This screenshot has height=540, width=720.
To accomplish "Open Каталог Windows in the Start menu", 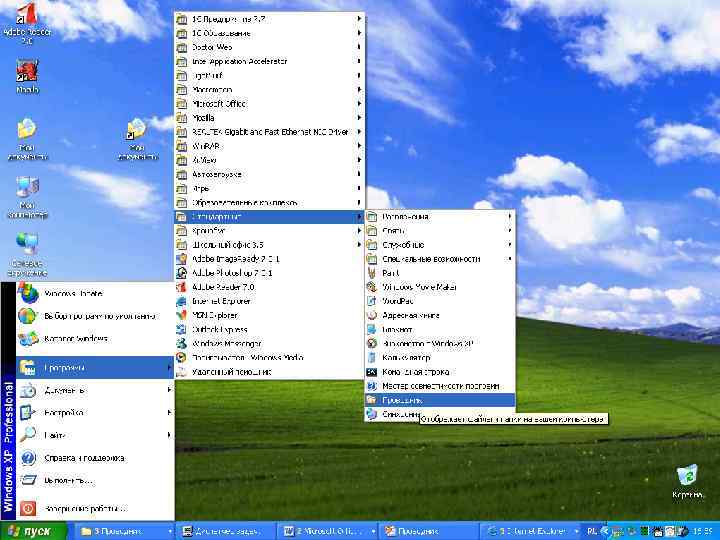I will (x=95, y=339).
